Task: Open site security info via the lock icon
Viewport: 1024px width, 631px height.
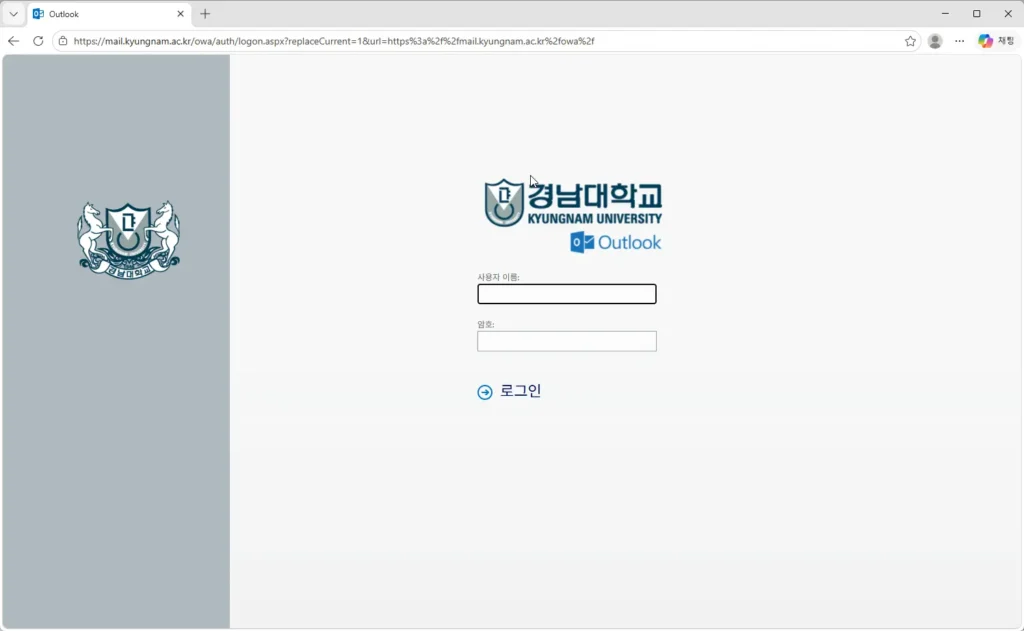Action: pyautogui.click(x=62, y=41)
